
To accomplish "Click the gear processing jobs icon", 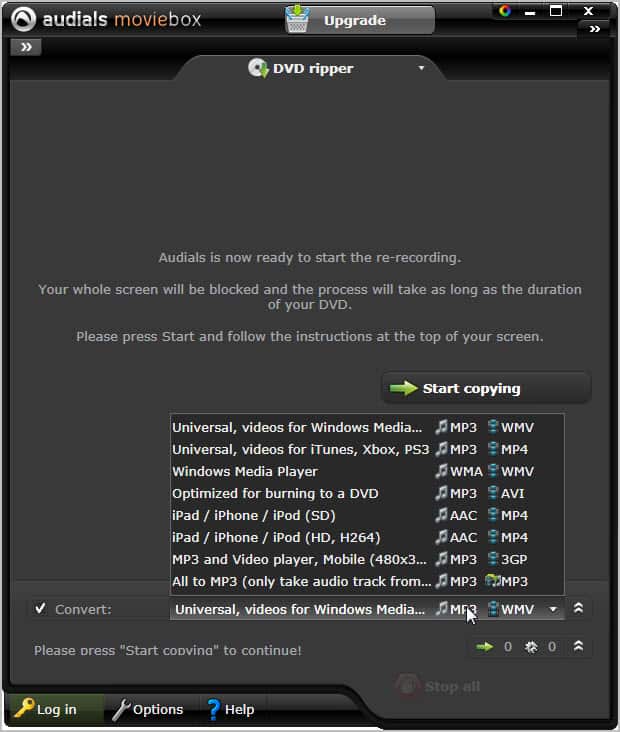I will point(531,647).
